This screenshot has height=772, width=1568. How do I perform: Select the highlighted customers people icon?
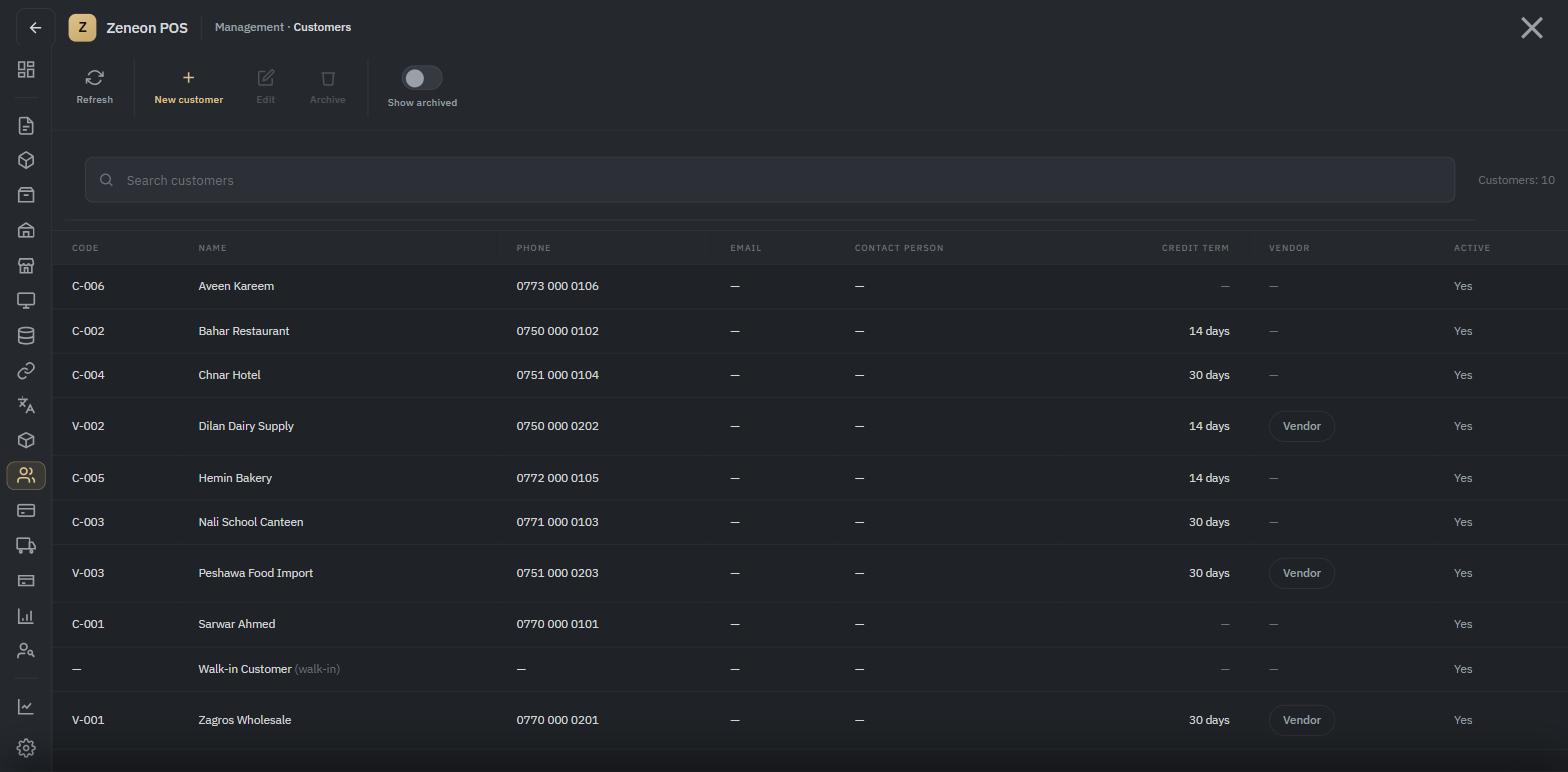(26, 476)
